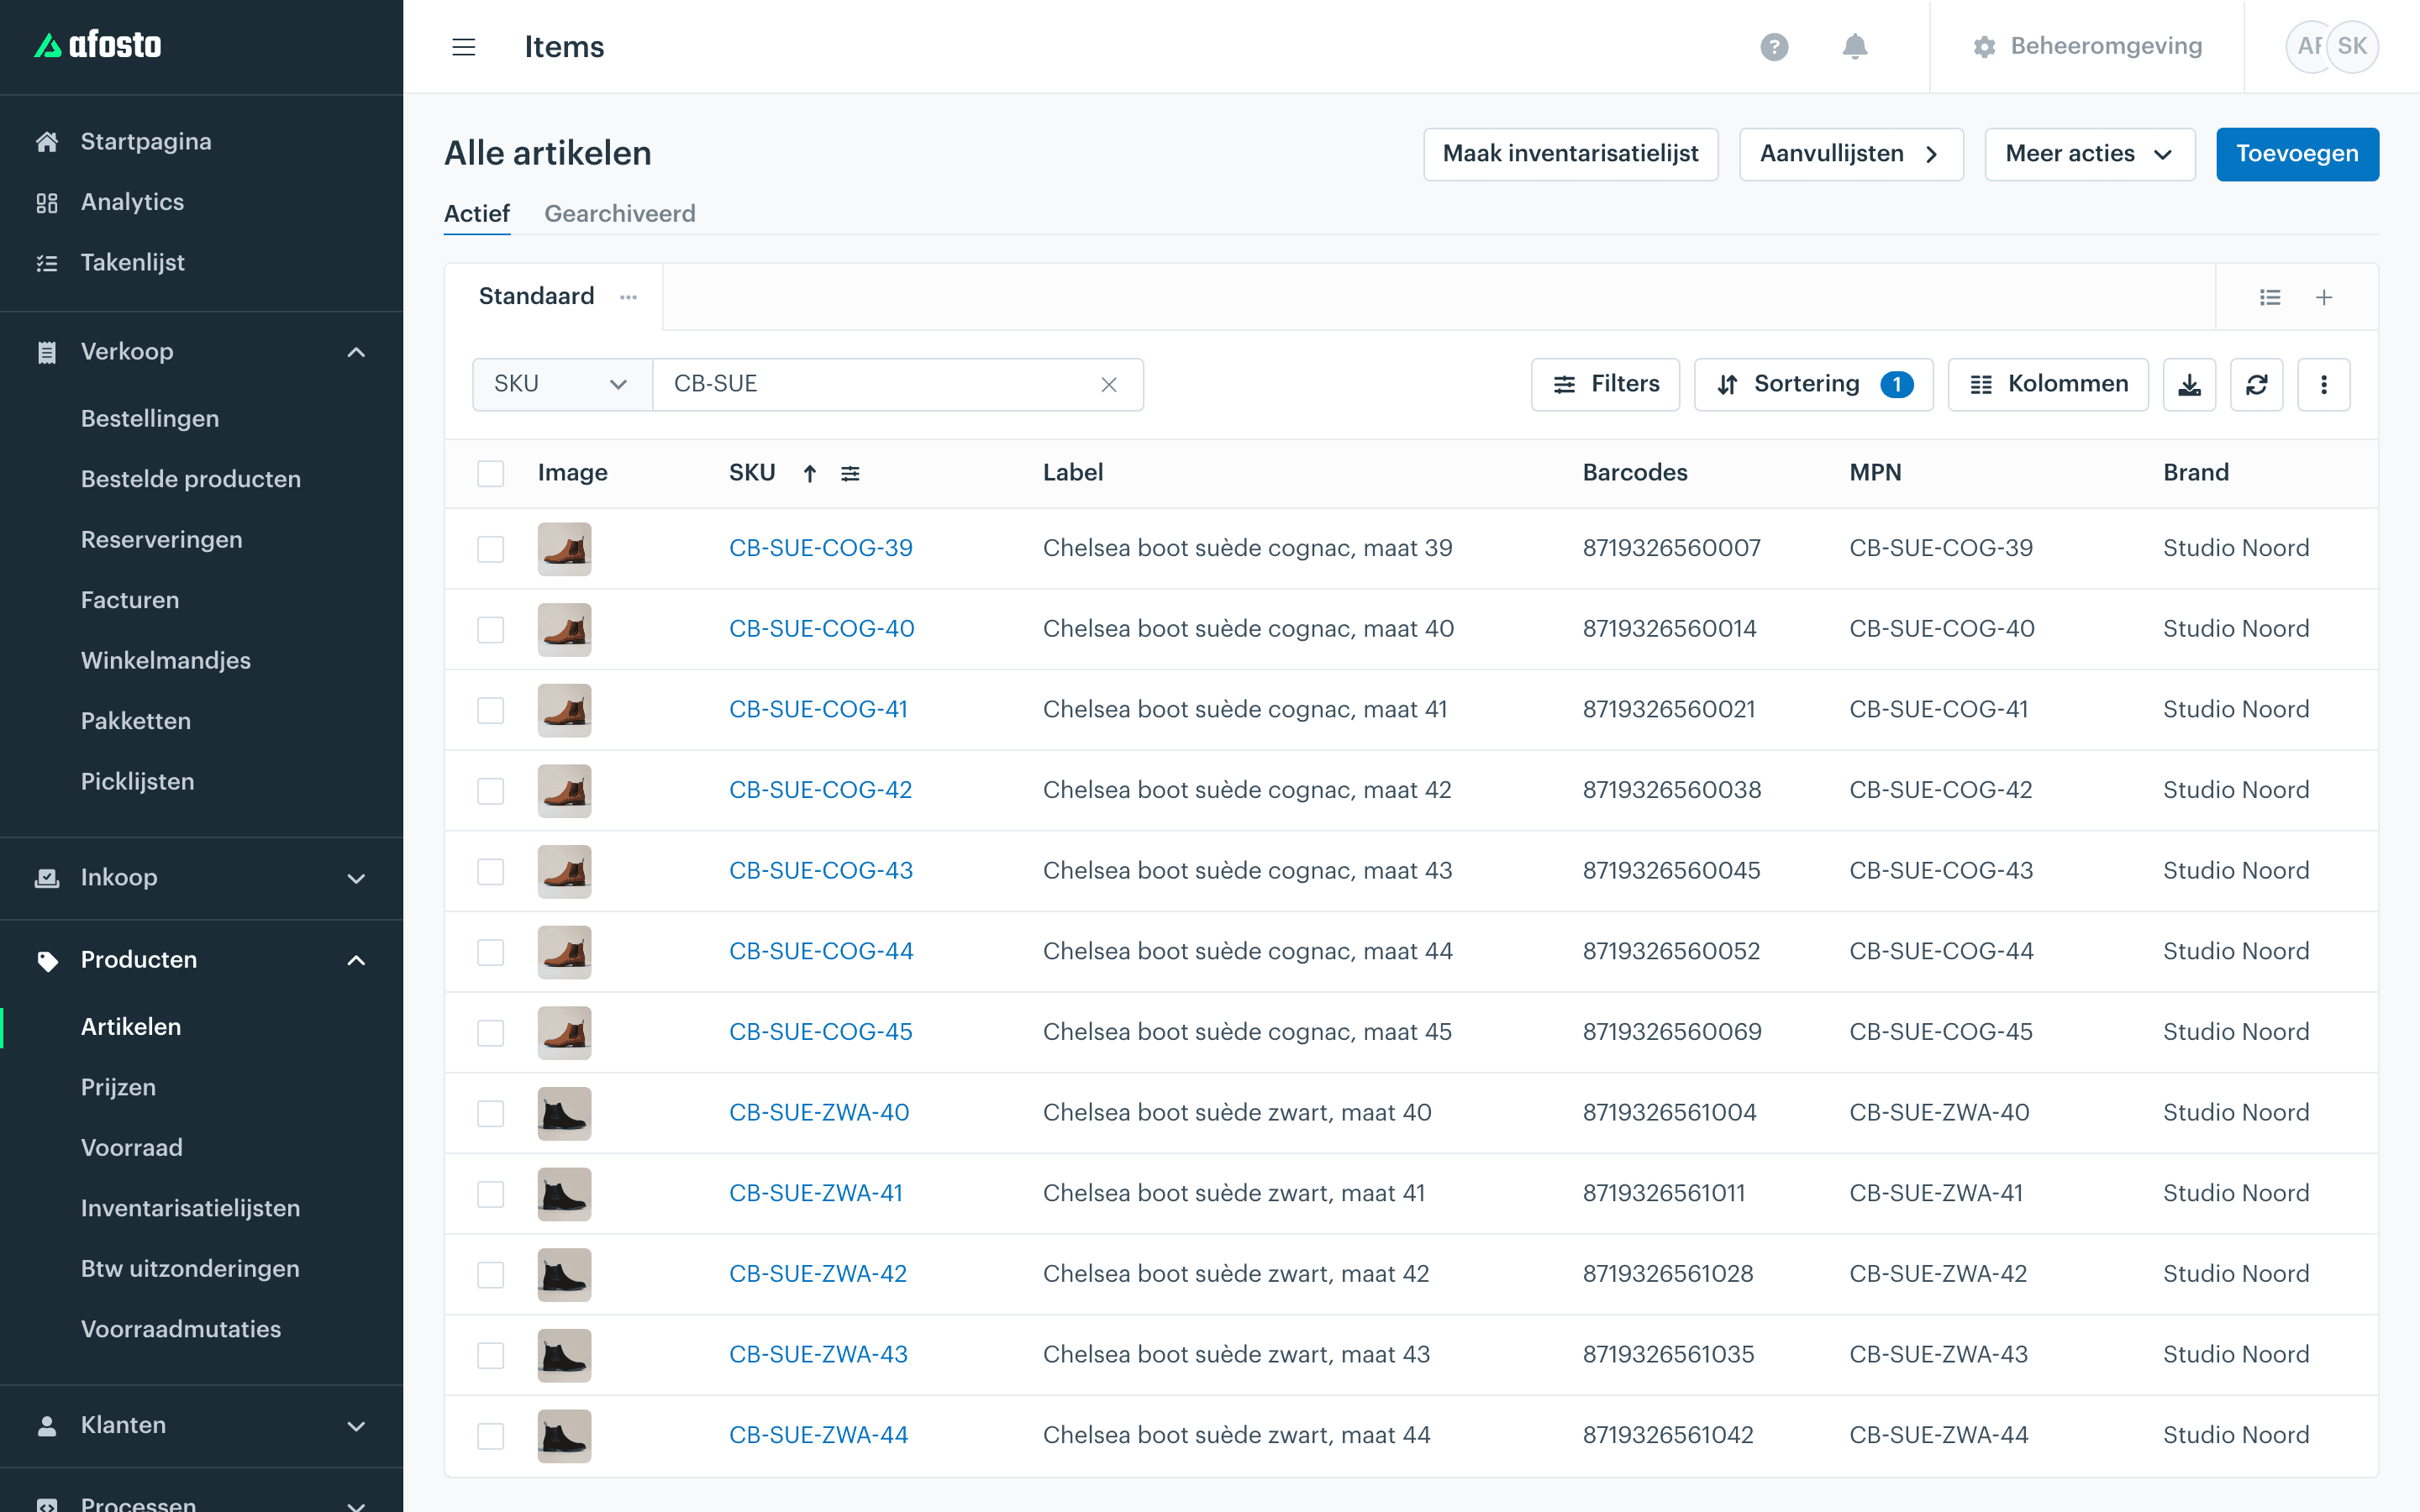Add a new view with plus icon

pos(2324,297)
